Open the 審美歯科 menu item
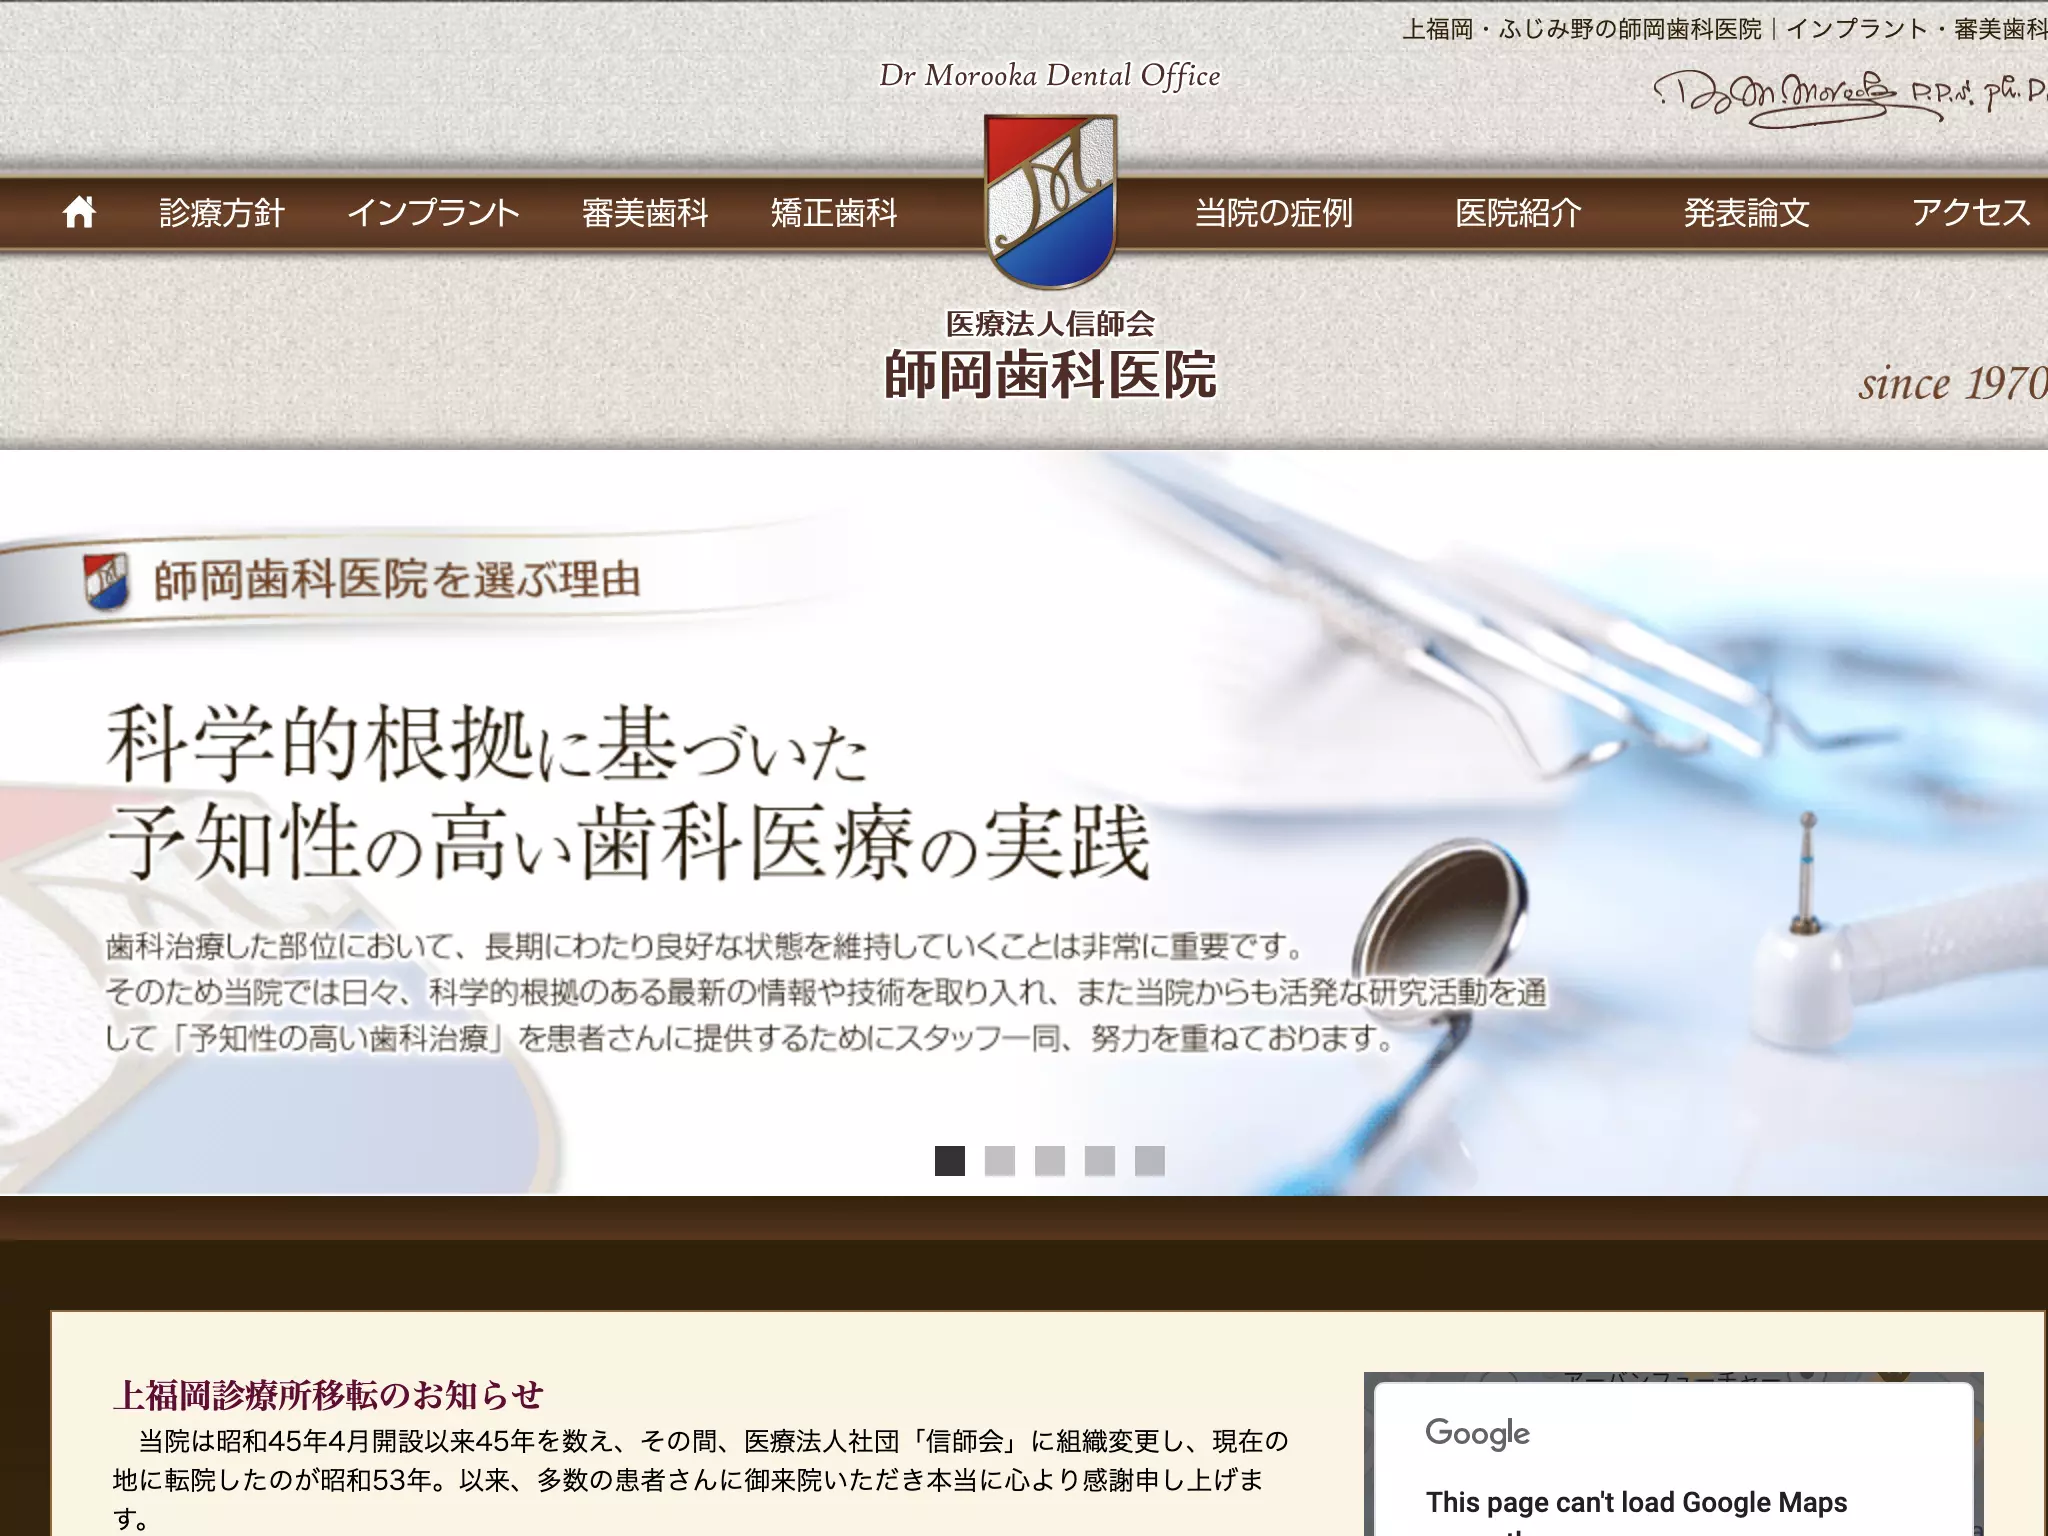Screen dimensions: 2048x1536 [x=645, y=212]
